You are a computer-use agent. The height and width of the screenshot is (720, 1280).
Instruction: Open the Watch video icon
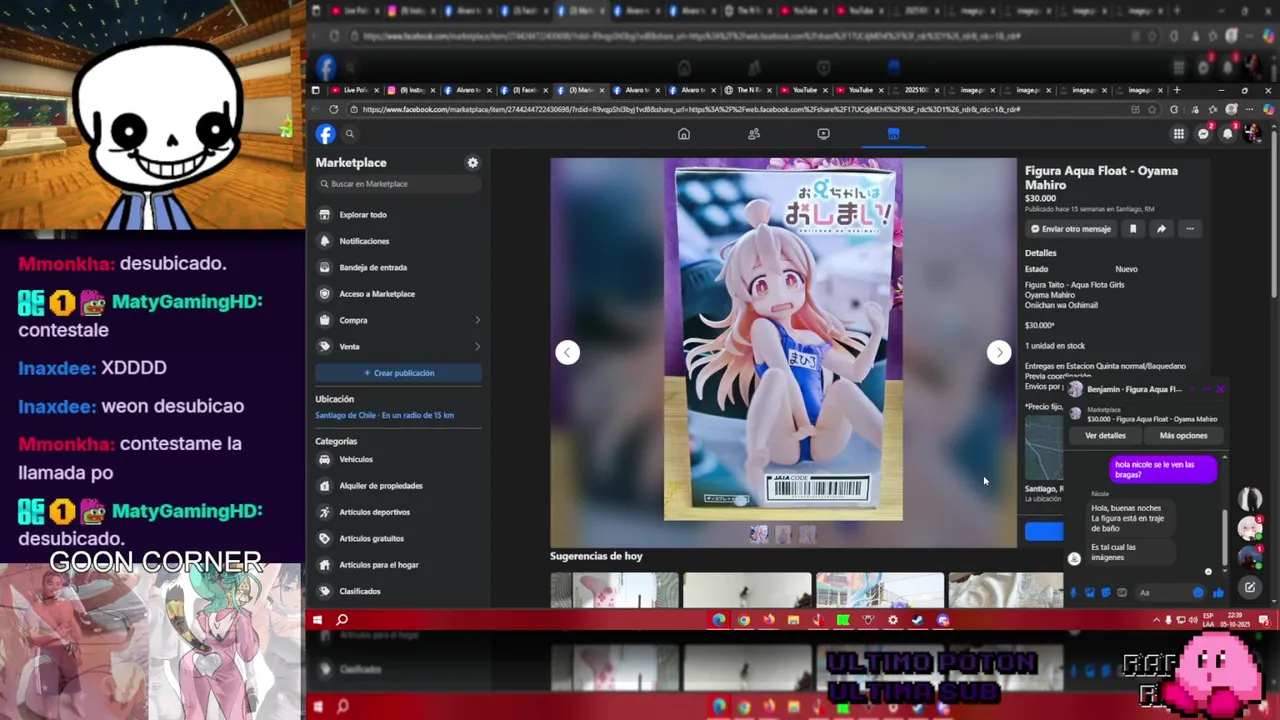pos(823,134)
